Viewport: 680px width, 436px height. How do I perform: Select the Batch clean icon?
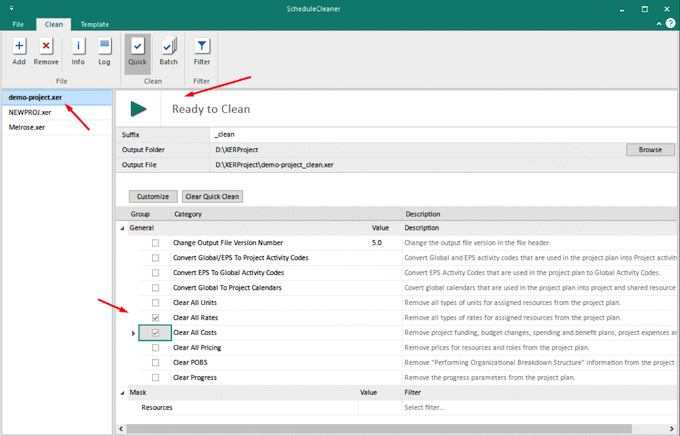point(168,46)
